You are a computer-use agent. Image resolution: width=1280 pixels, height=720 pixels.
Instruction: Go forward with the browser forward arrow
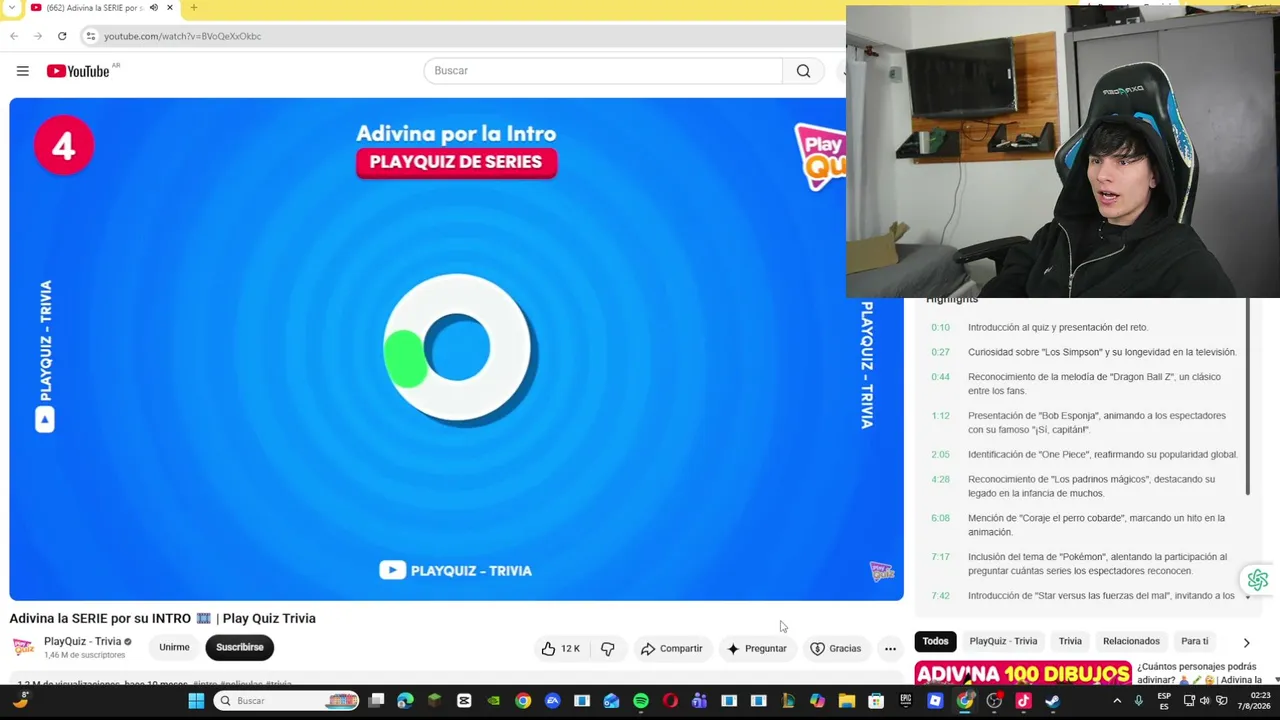[x=38, y=36]
